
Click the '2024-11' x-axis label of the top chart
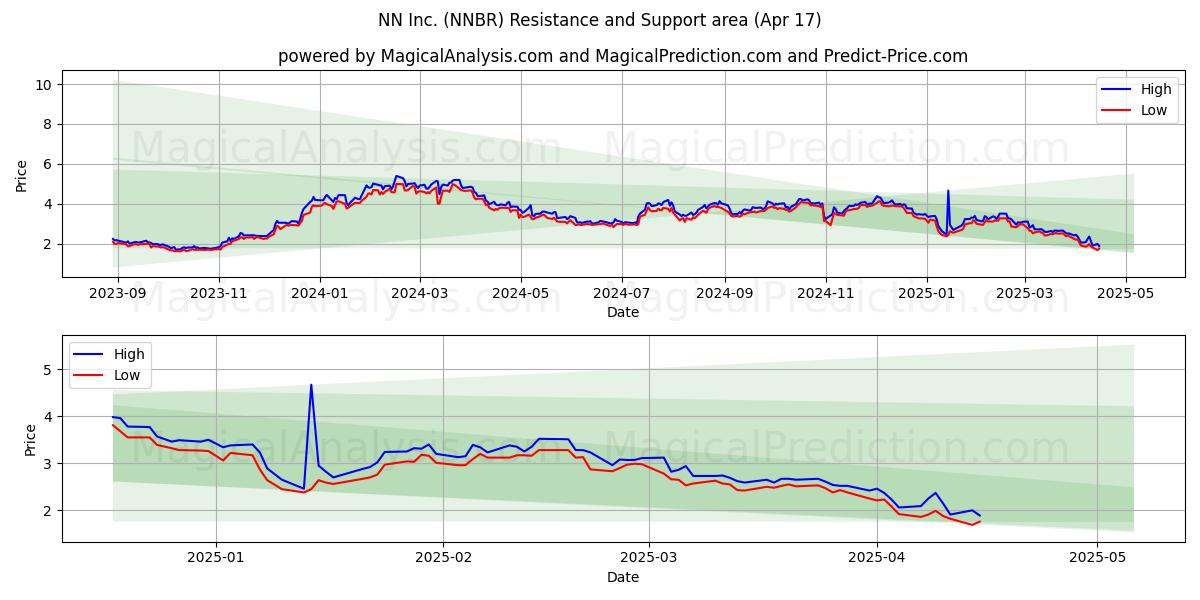click(x=825, y=295)
